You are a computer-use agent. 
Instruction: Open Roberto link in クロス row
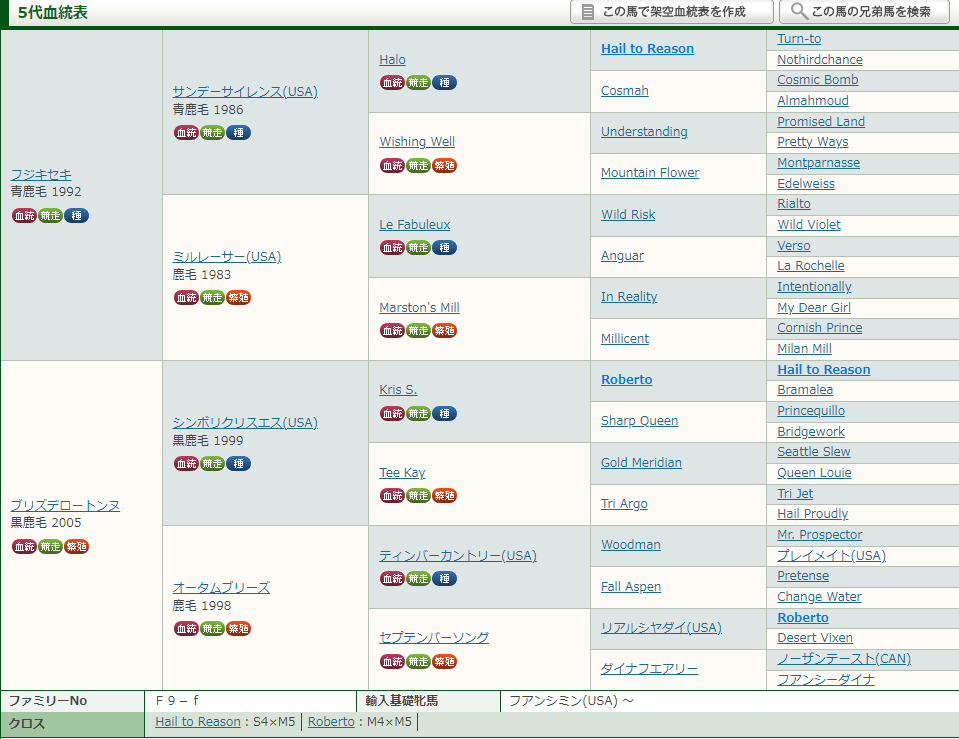click(x=331, y=722)
